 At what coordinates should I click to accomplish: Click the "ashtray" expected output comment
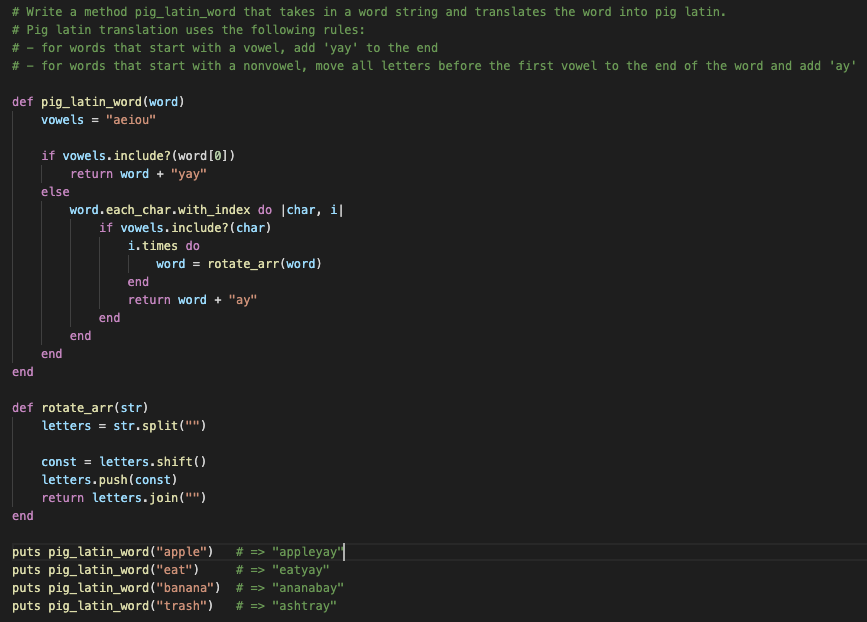304,606
